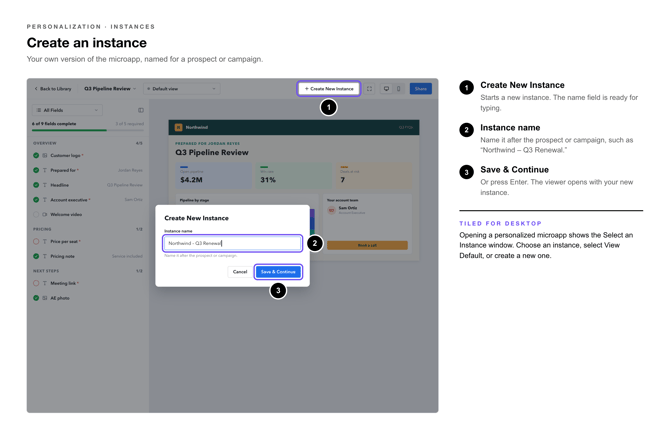This screenshot has height=430, width=670.
Task: Open the Q3 Pipeline Review title dropdown in toolbar
Action: coord(110,89)
